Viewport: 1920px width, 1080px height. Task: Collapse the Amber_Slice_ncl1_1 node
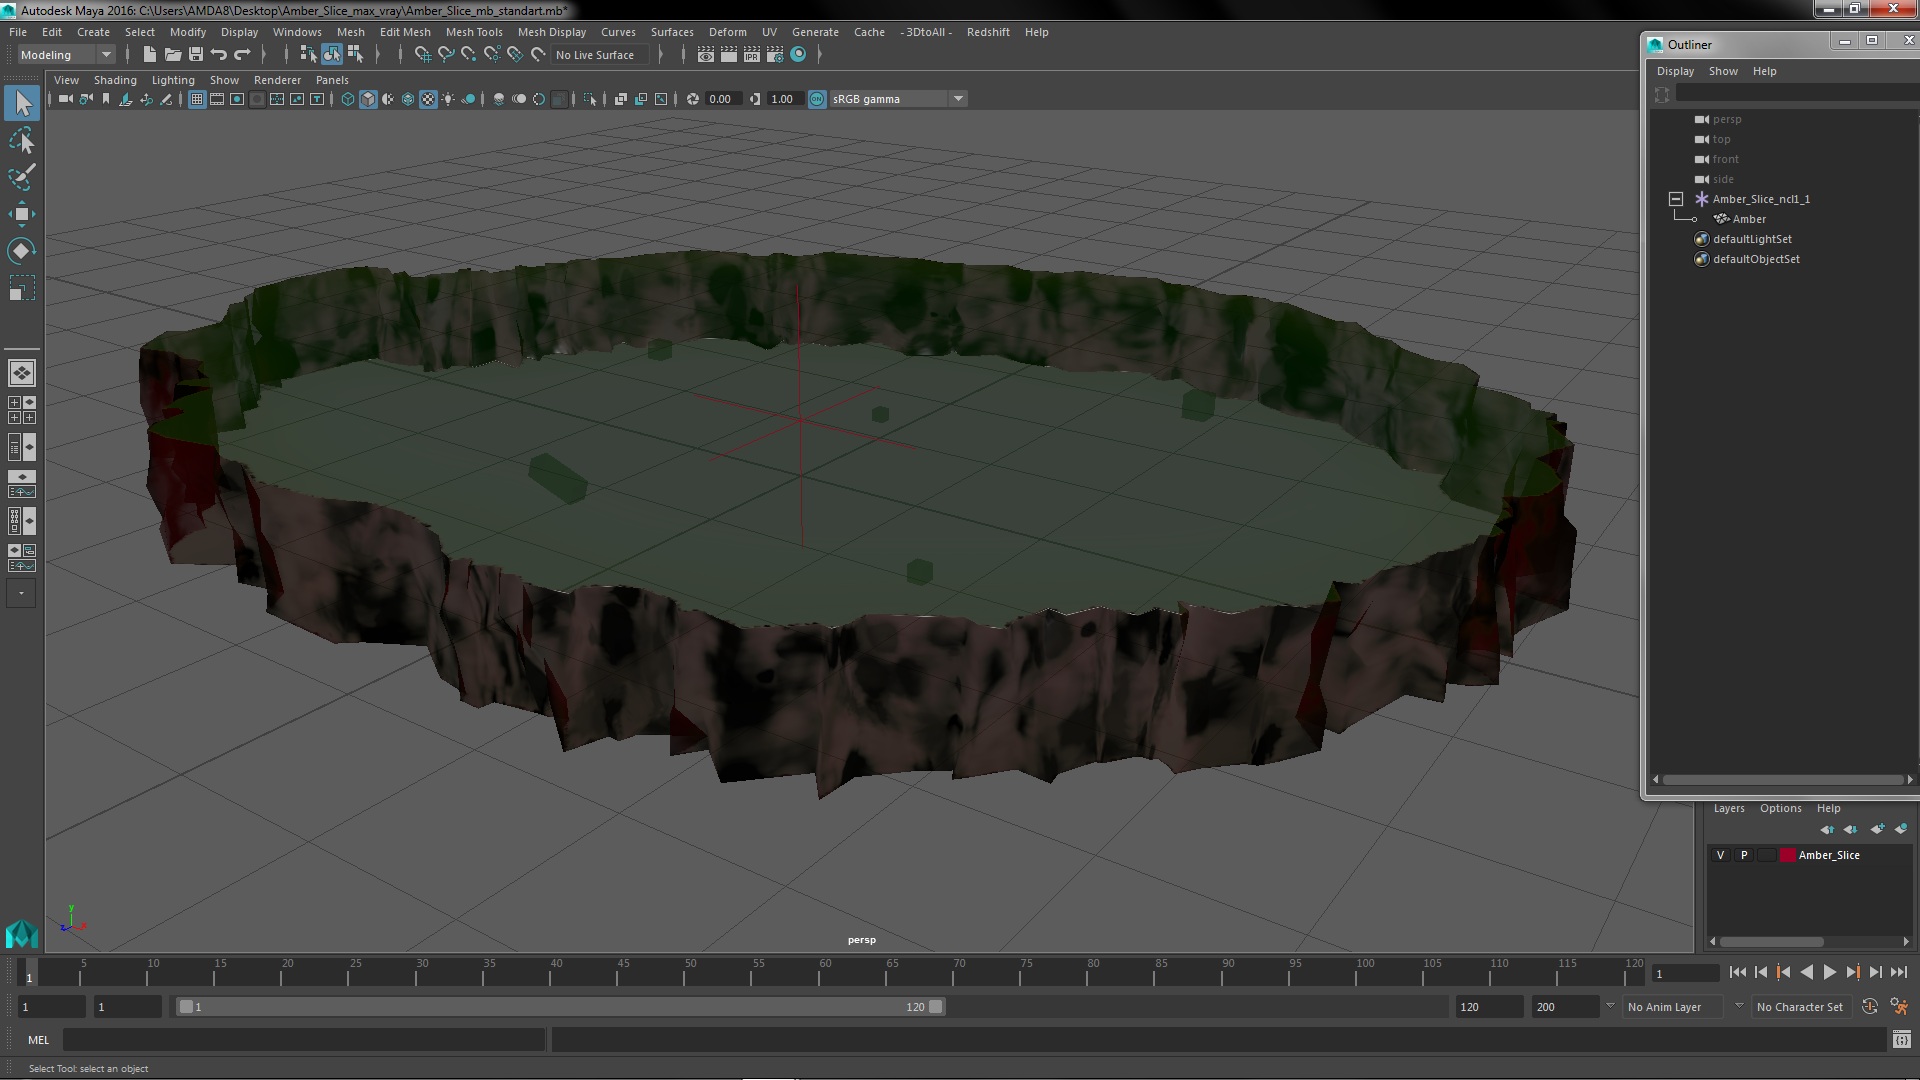coord(1676,199)
